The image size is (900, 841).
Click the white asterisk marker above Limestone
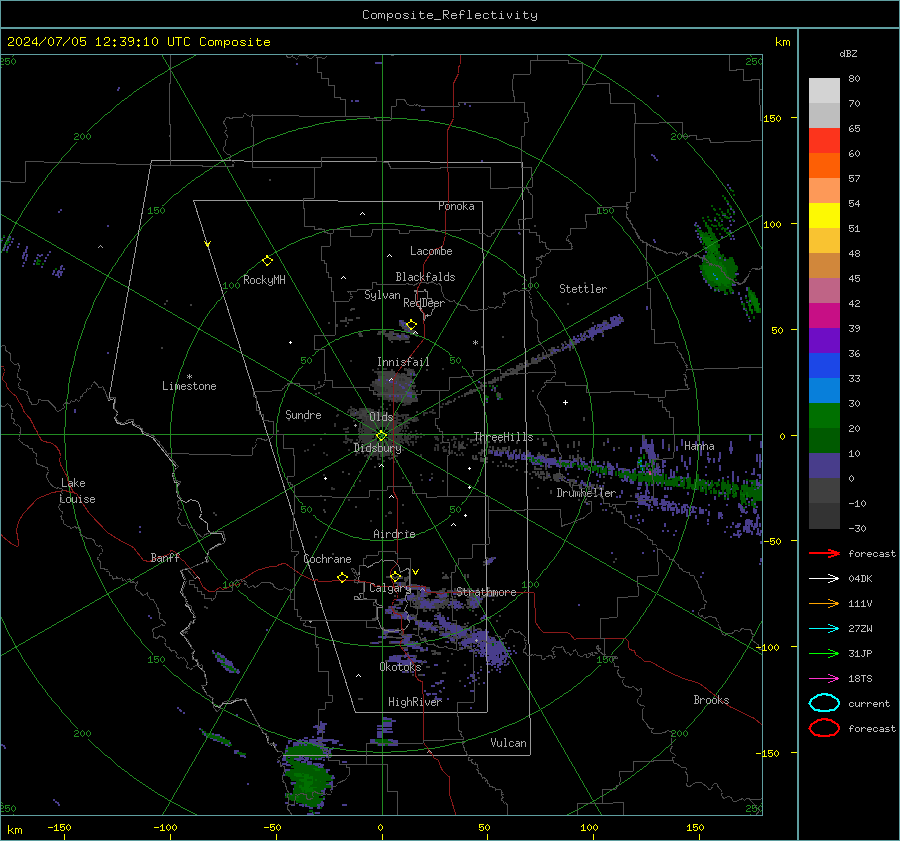pos(189,377)
